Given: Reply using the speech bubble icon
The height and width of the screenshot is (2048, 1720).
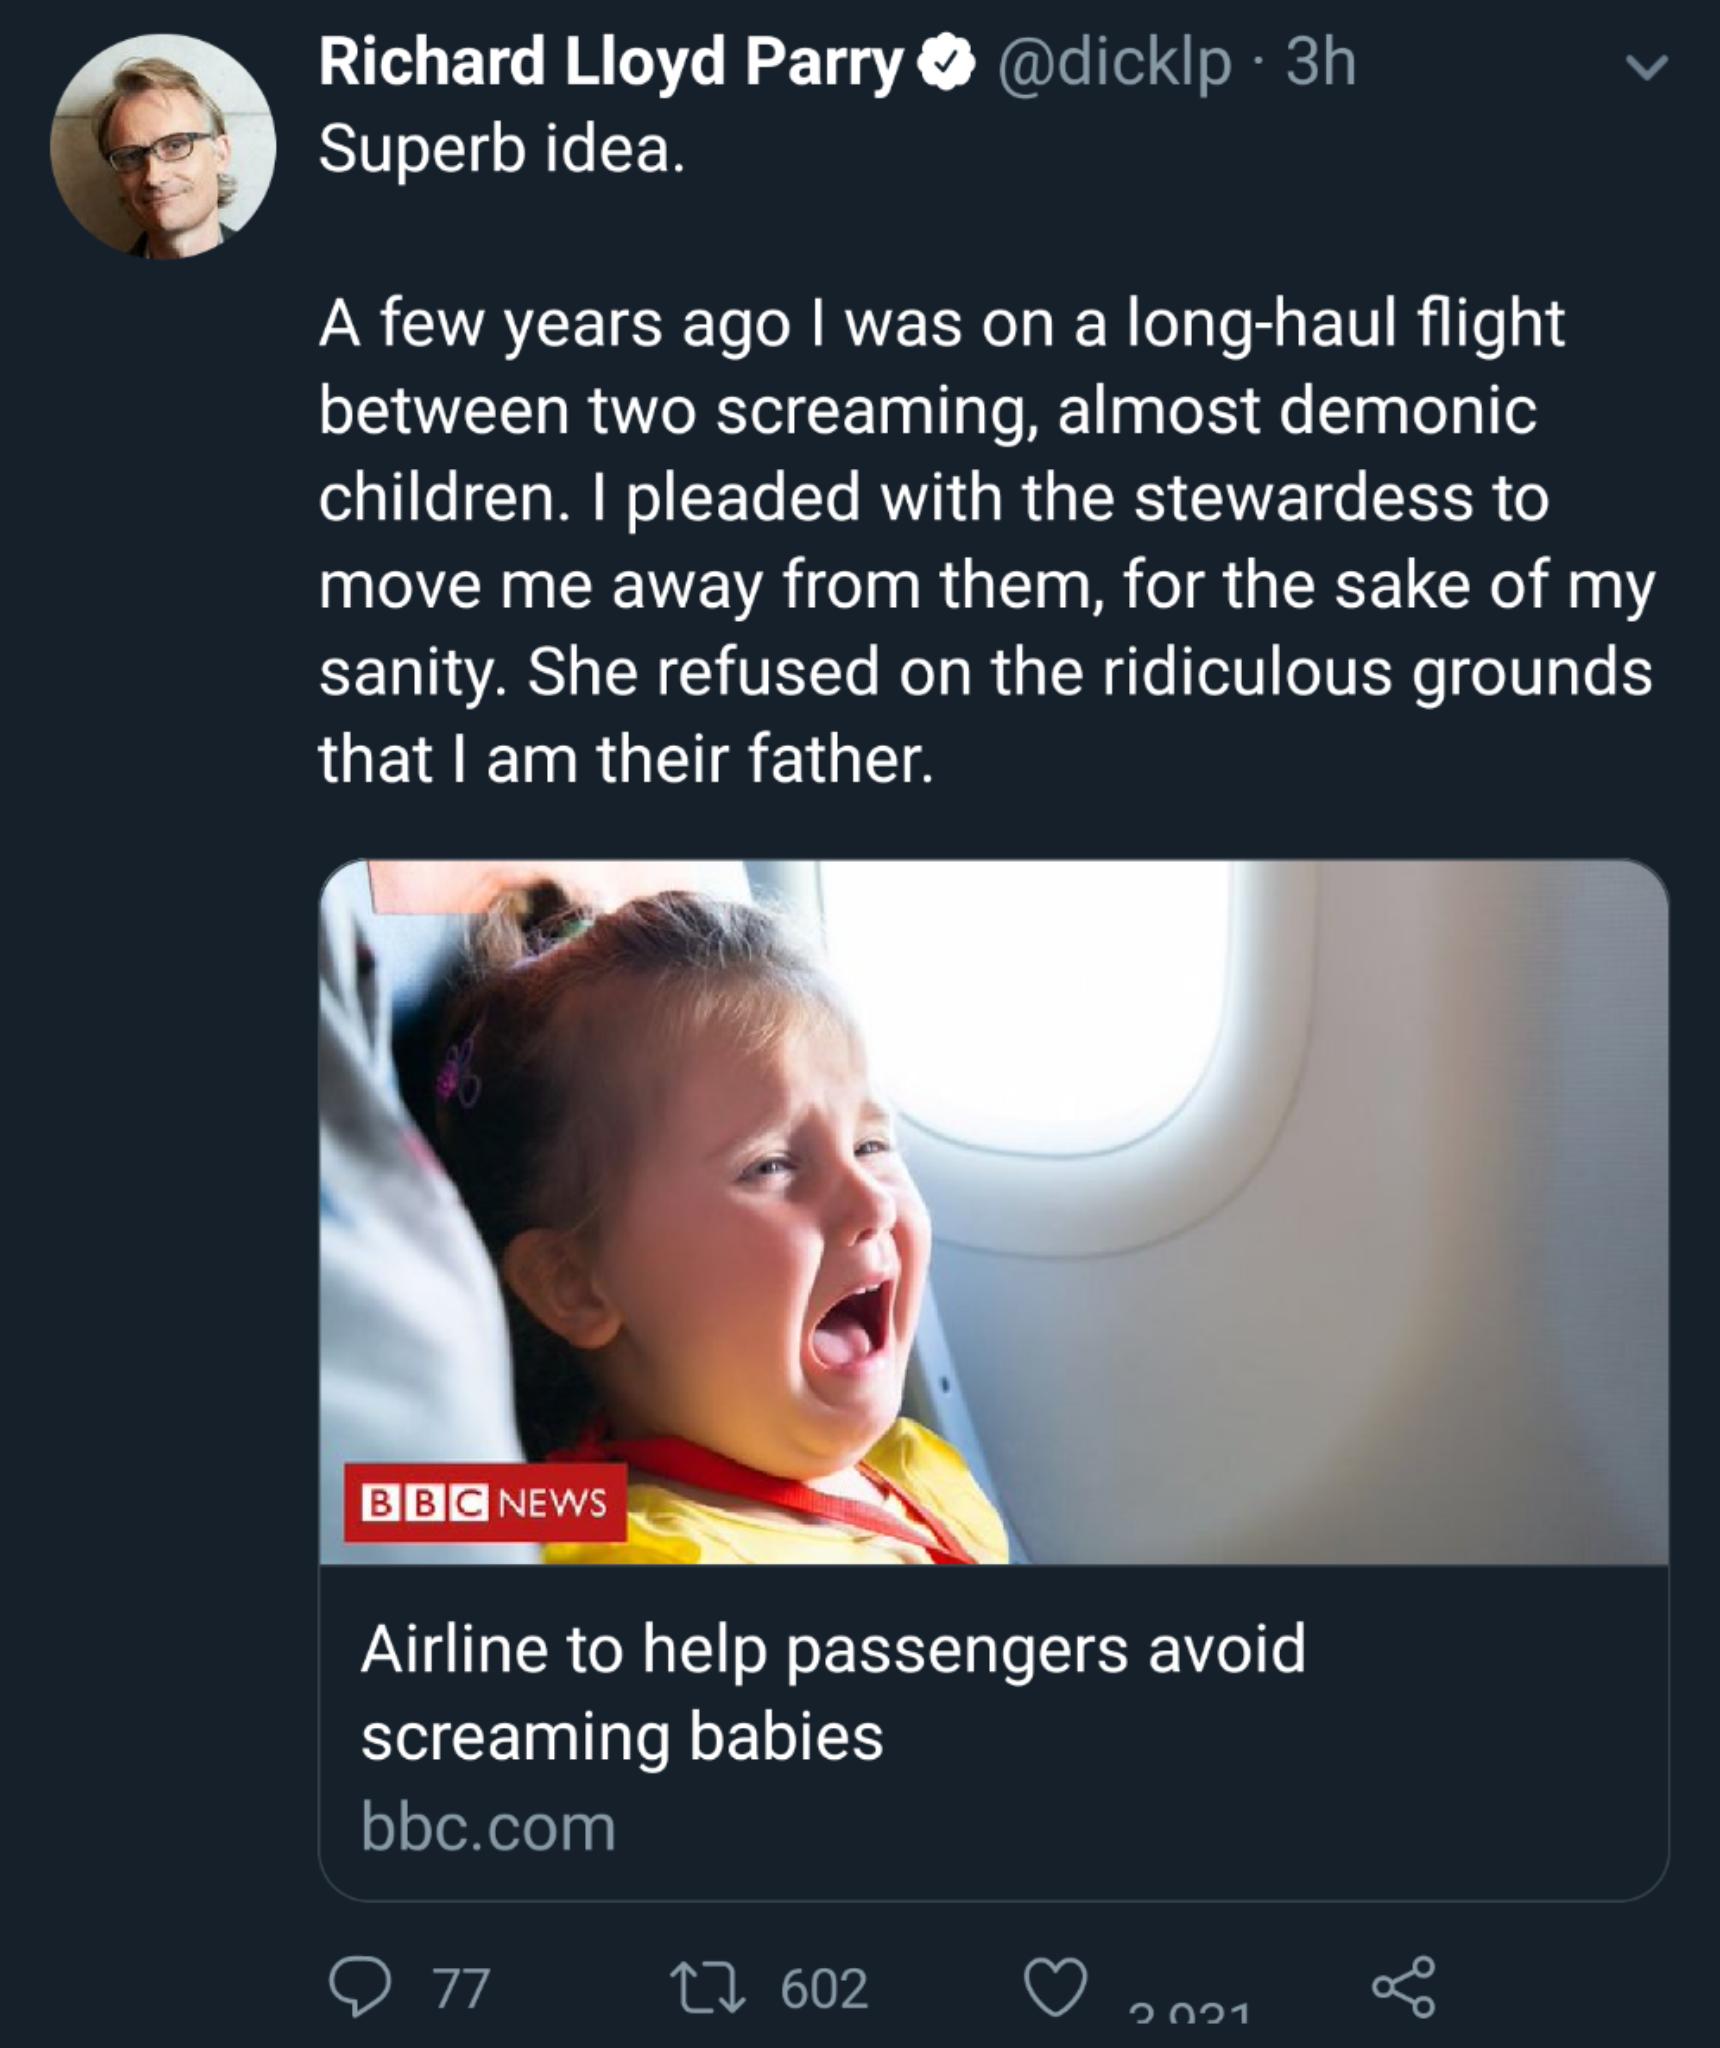Looking at the screenshot, I should 360,1987.
